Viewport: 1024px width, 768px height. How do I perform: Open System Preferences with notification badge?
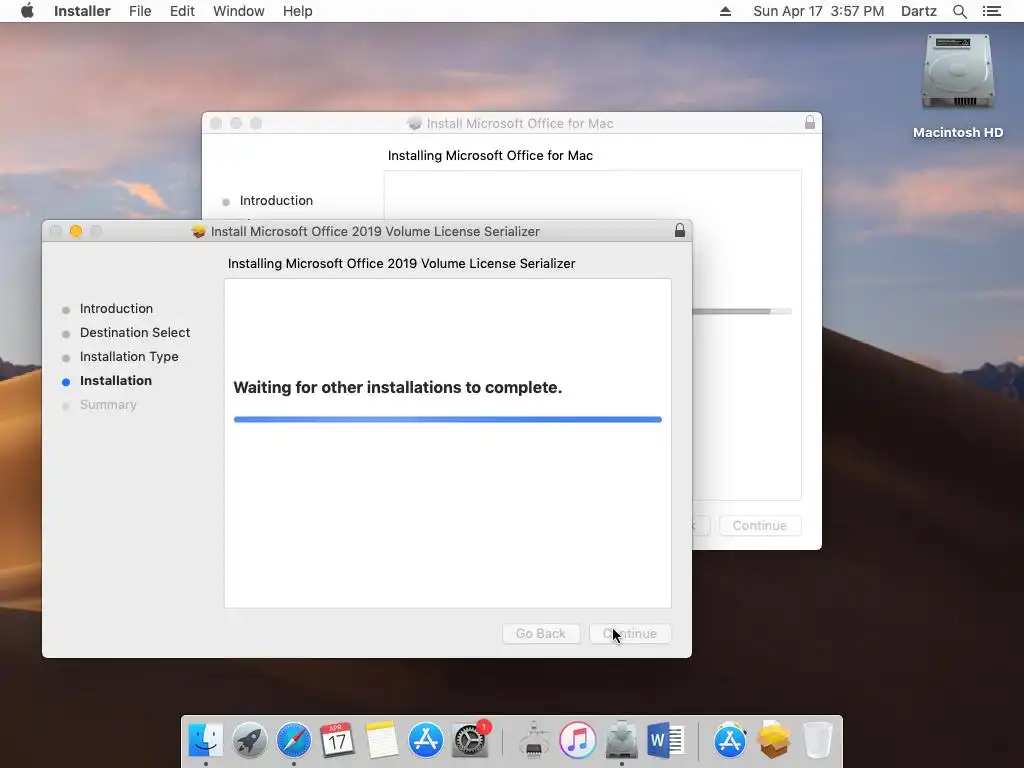point(470,740)
